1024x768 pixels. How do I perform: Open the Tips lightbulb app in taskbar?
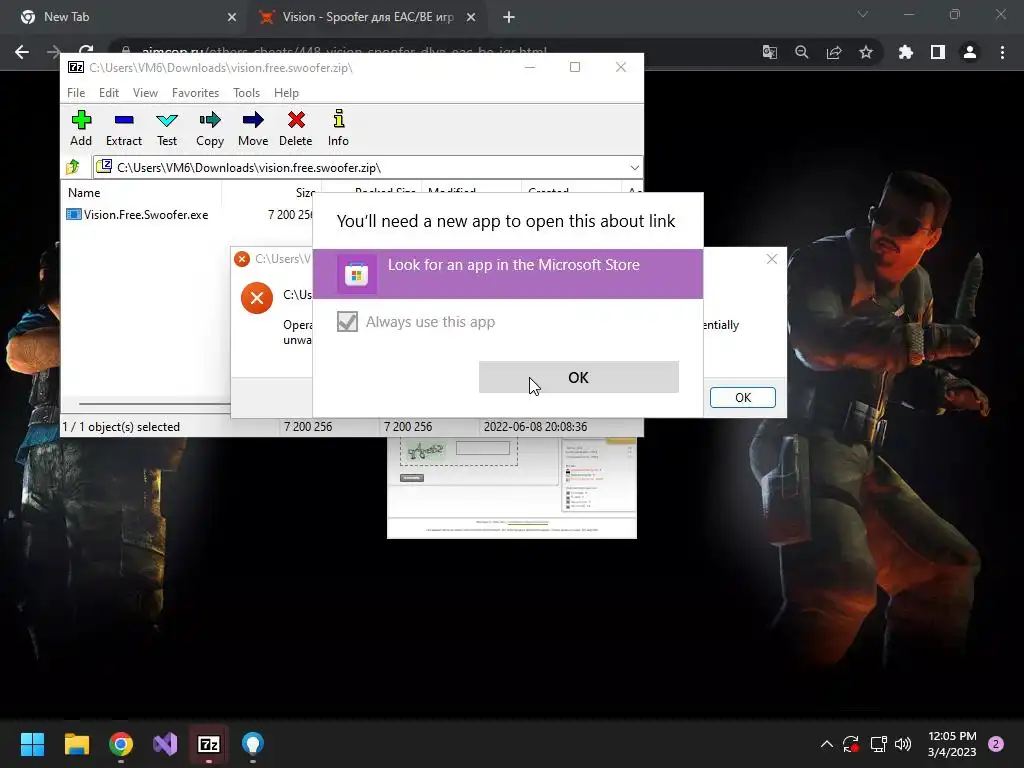[253, 744]
